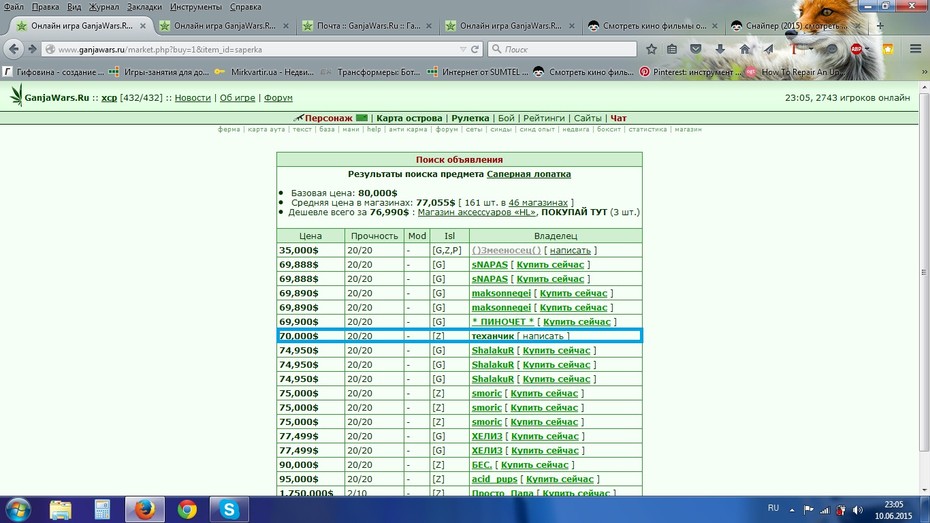Switch to the Почта :: GanjaWars.Ru tab
The height and width of the screenshot is (523, 930).
click(x=368, y=25)
